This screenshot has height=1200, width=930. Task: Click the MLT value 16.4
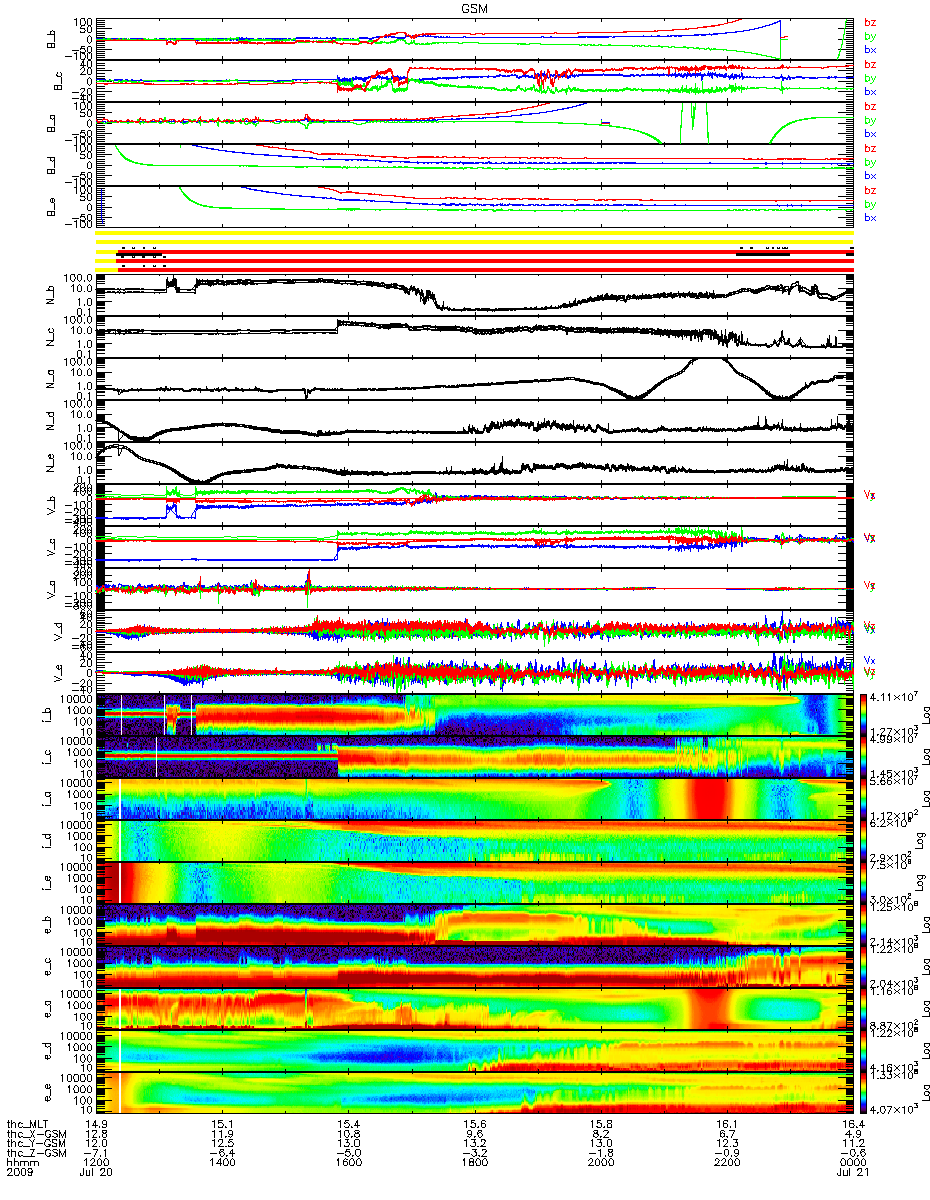pos(853,1123)
